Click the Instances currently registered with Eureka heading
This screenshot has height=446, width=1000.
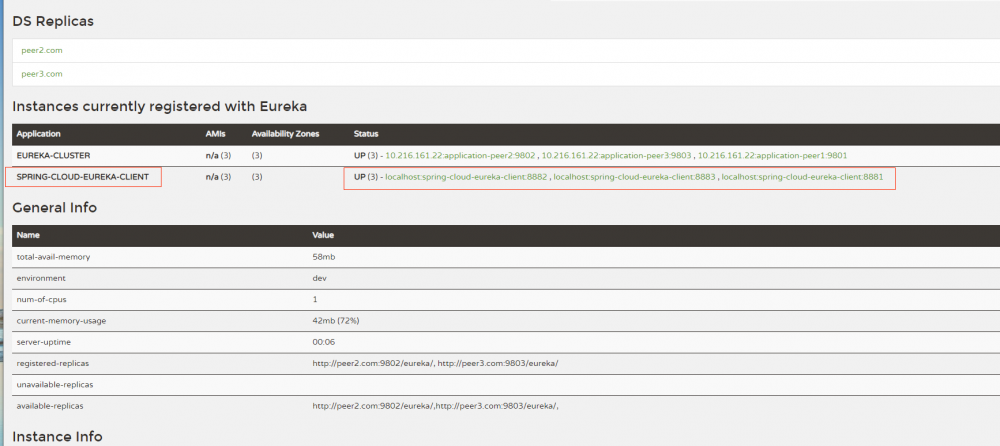tap(160, 107)
